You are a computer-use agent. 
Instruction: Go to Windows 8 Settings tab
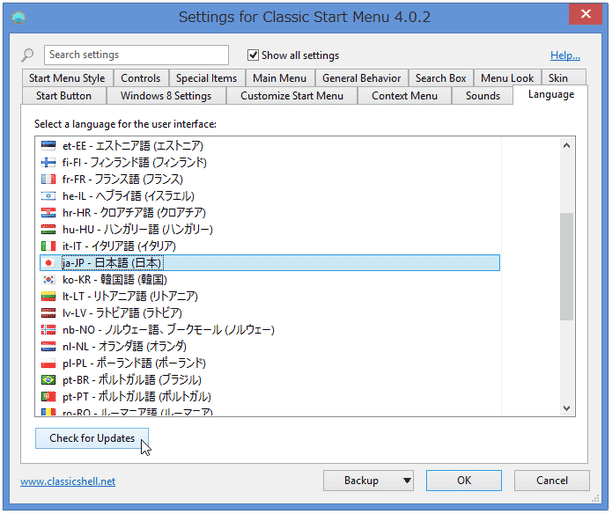click(x=166, y=96)
